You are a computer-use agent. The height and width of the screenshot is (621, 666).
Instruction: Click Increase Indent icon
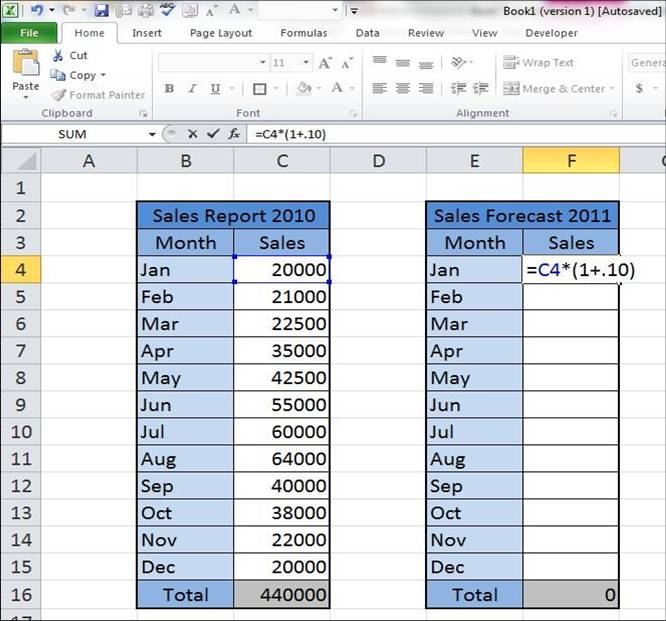tap(481, 88)
